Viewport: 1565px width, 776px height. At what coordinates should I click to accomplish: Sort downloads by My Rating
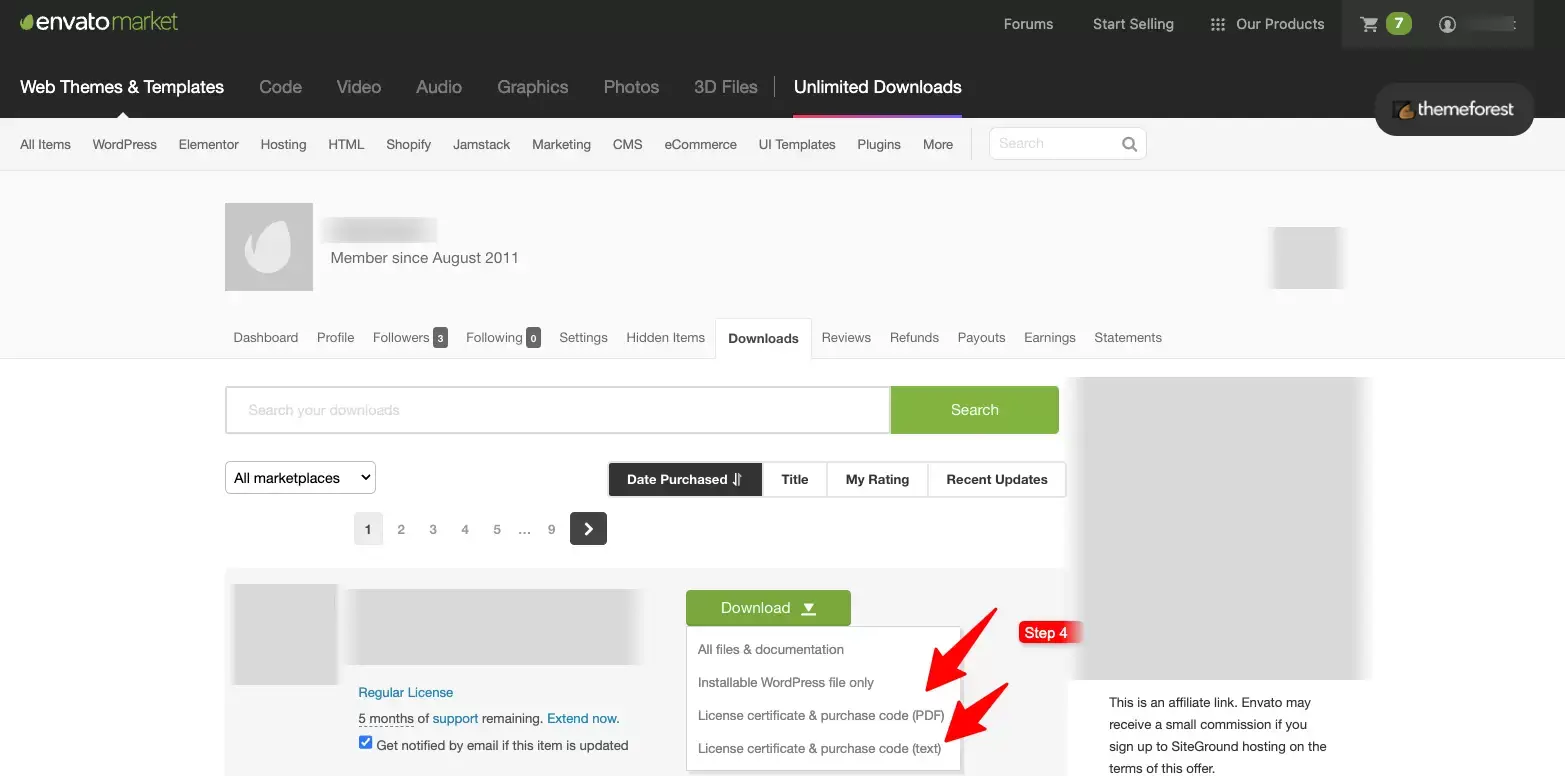877,479
